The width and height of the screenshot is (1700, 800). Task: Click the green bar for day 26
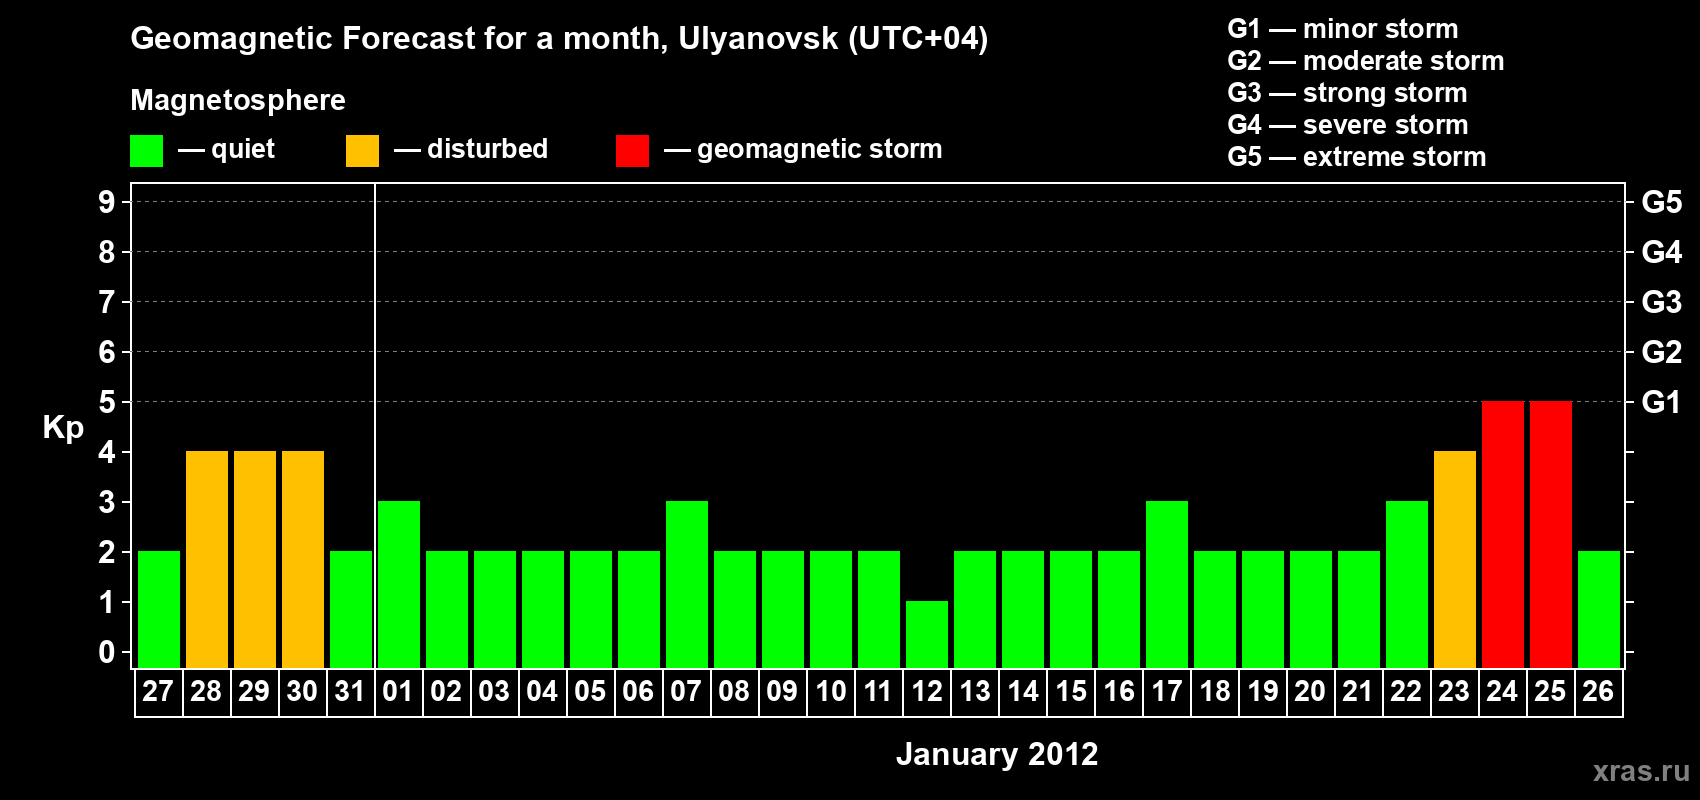point(1599,609)
